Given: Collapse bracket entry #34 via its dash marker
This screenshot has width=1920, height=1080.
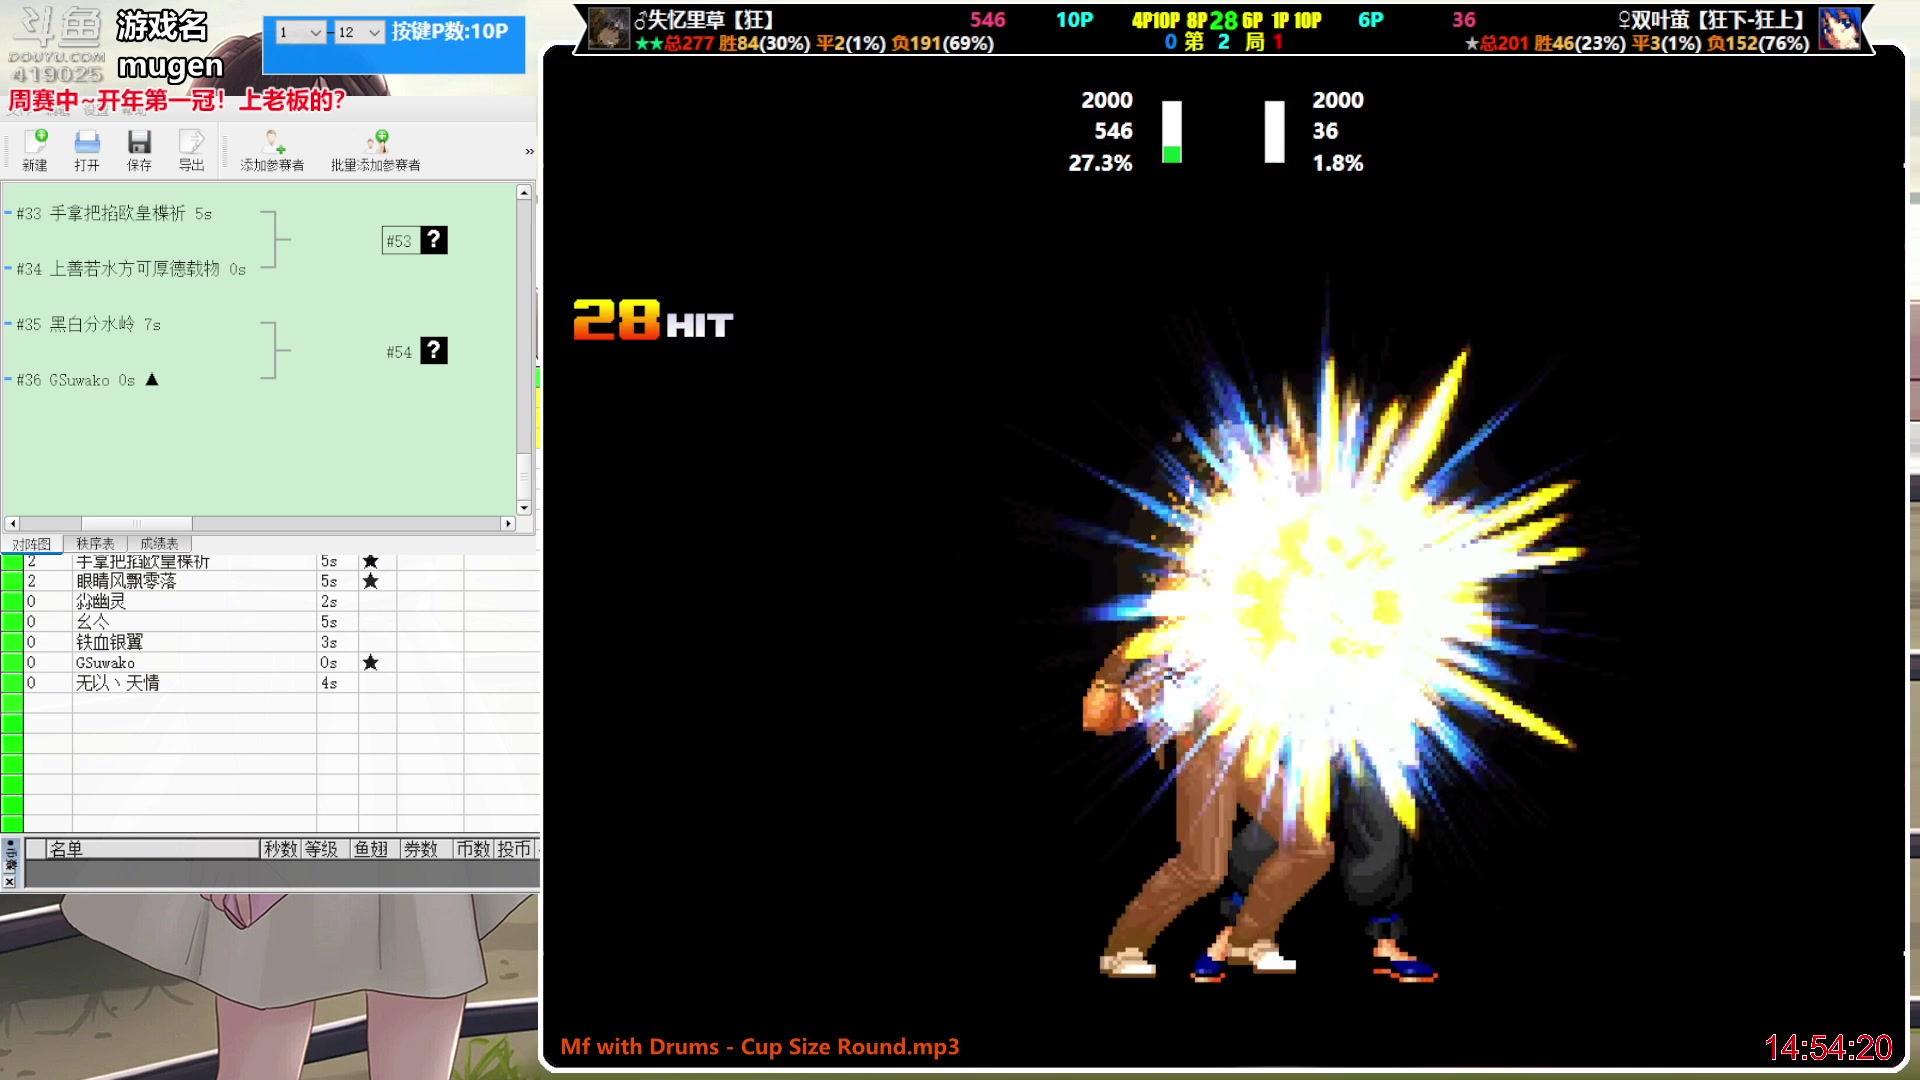Looking at the screenshot, I should [x=8, y=269].
